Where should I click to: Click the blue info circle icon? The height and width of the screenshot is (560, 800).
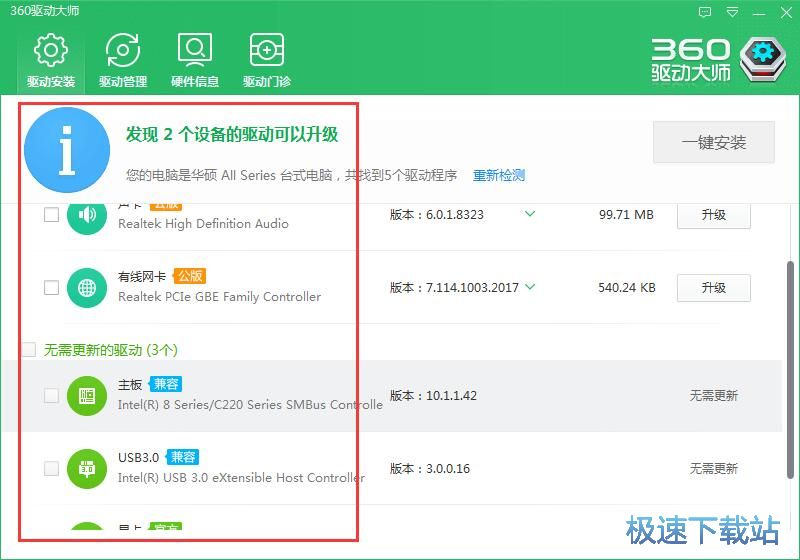pyautogui.click(x=67, y=150)
